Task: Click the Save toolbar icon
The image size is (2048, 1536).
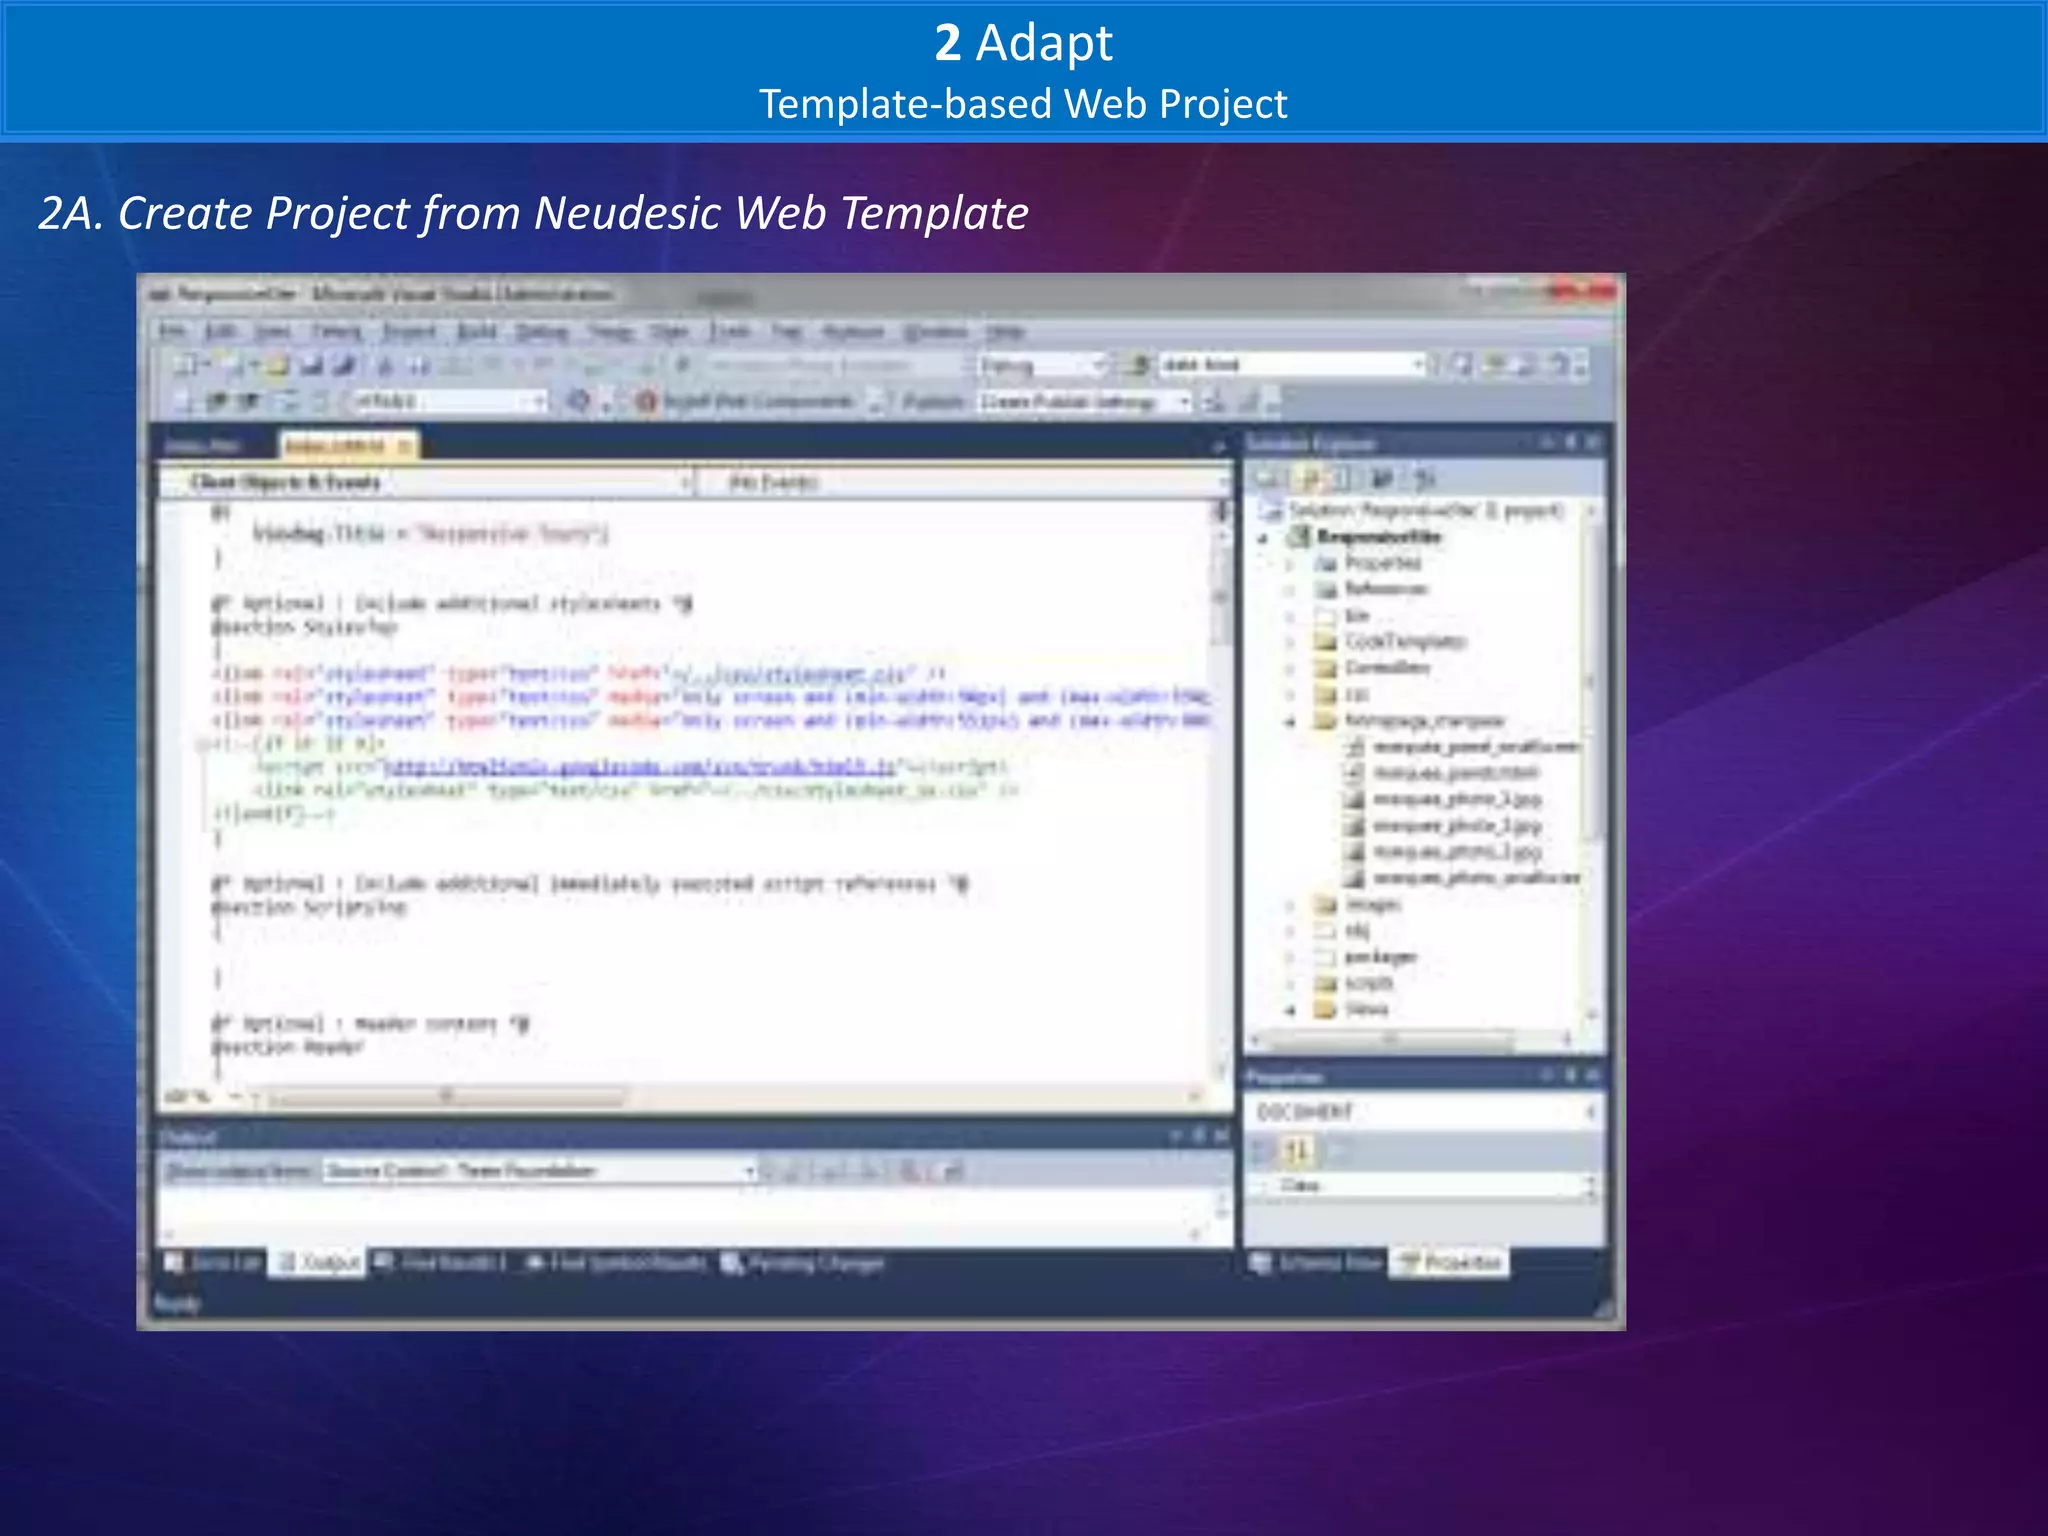Action: (x=312, y=366)
